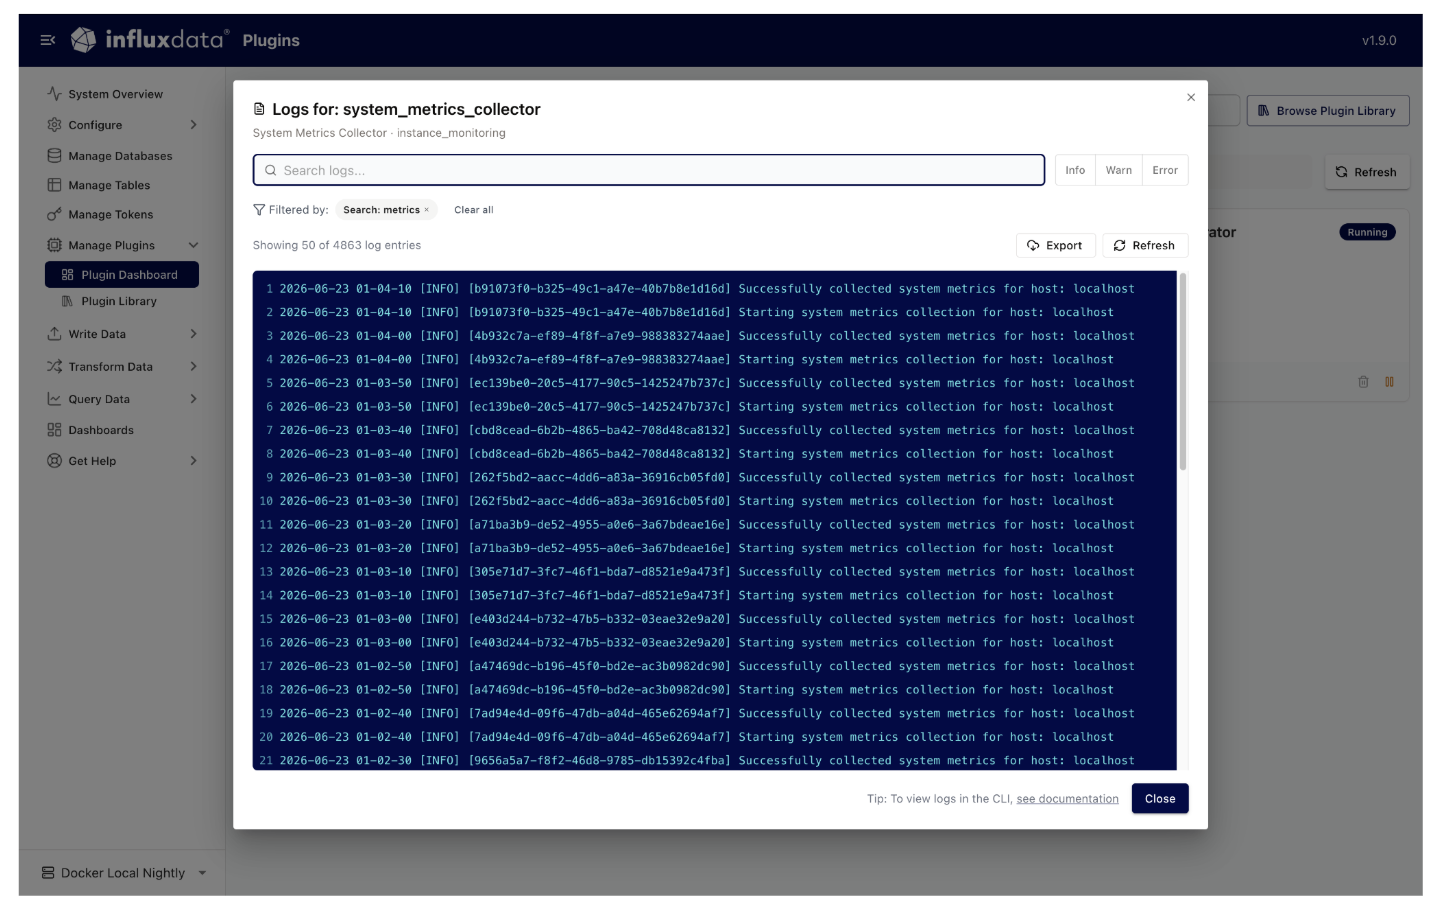
Task: Click Clear all filters
Action: coord(473,210)
